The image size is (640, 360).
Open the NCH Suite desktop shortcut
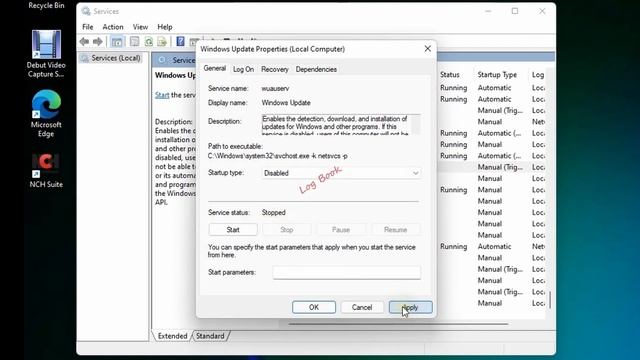coord(46,171)
